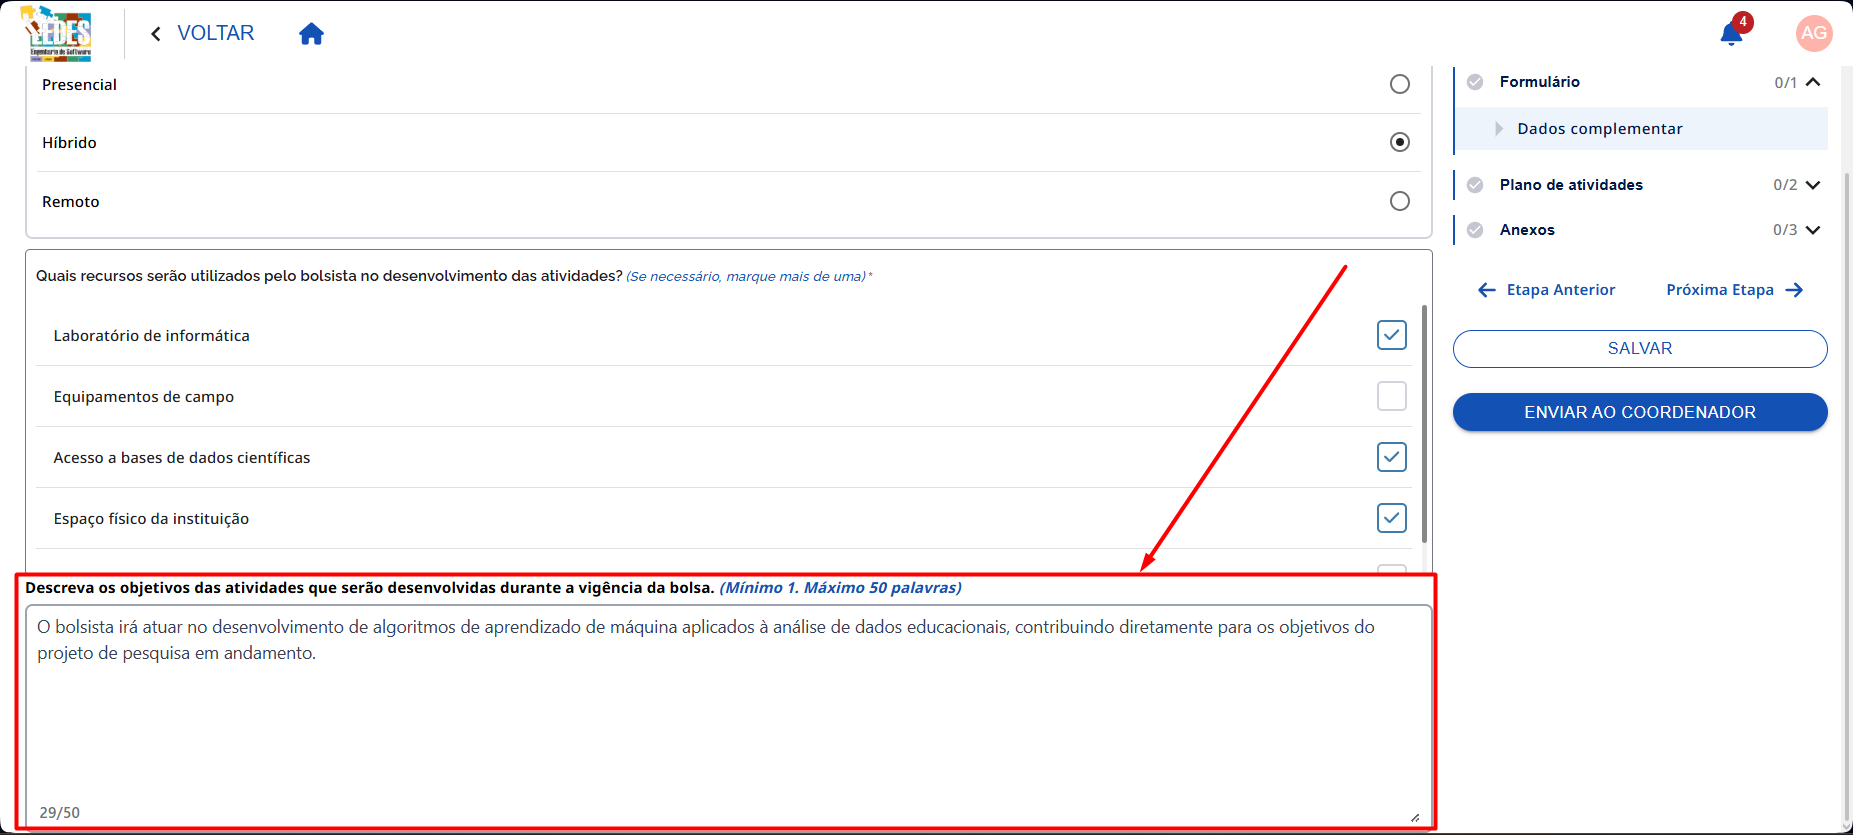Collapse the Formulário section chevron
The image size is (1853, 835).
coord(1813,82)
